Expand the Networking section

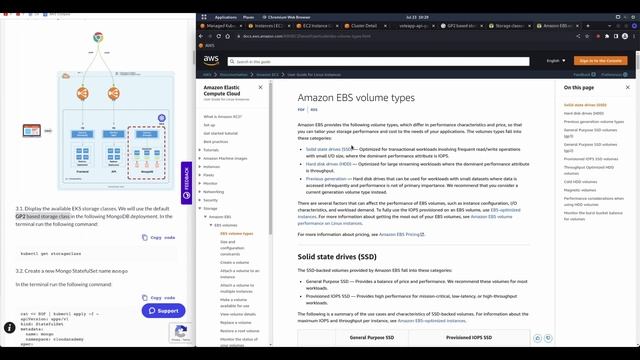pos(200,192)
